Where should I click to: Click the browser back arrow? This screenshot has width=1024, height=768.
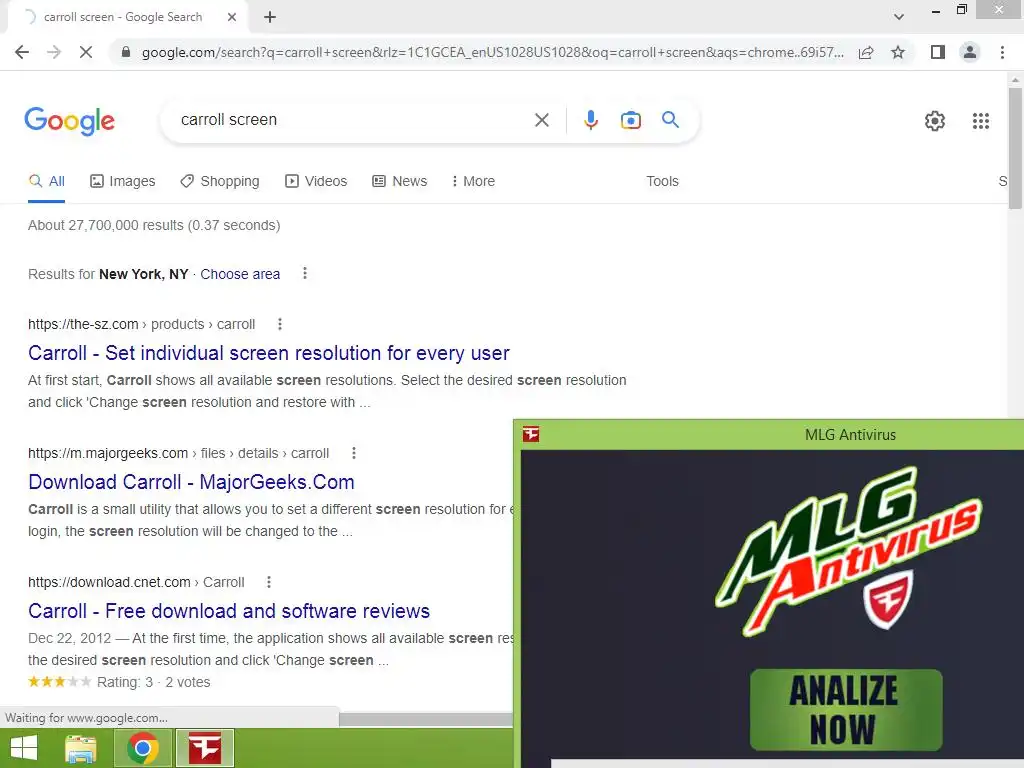click(22, 52)
